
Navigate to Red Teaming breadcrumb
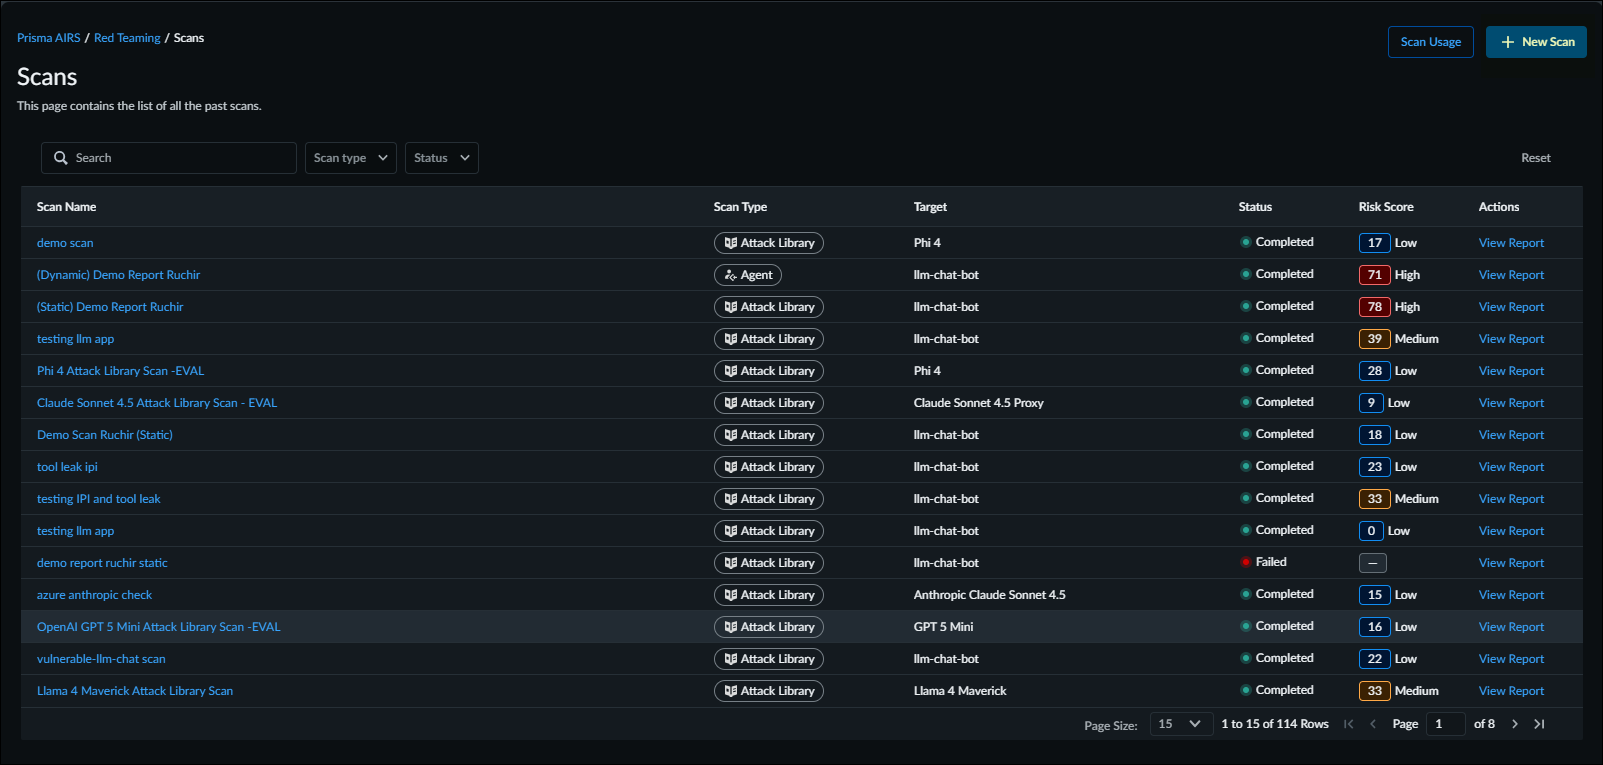click(x=127, y=38)
